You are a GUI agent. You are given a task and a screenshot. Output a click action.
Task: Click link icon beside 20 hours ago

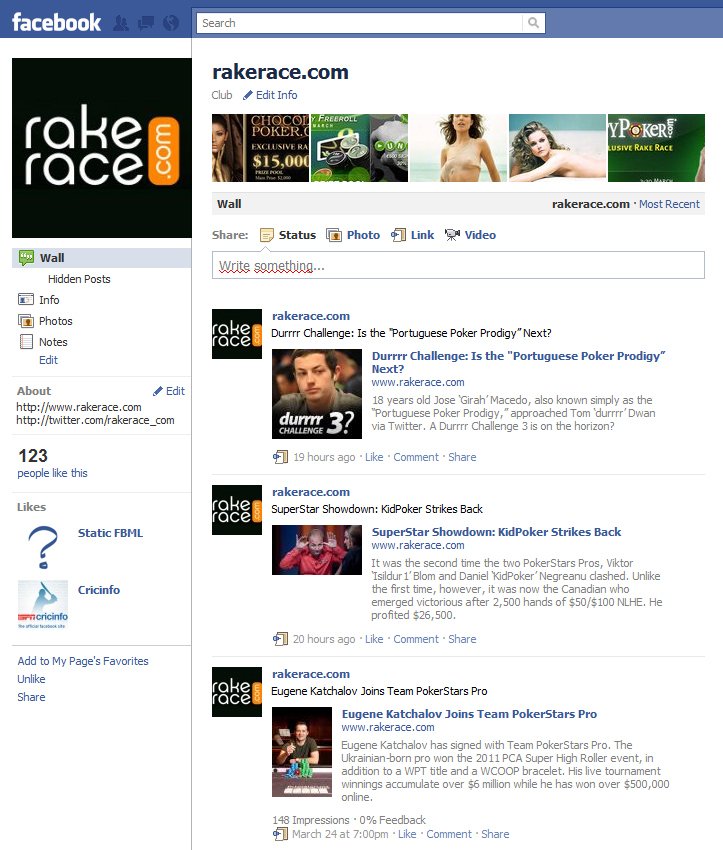pyautogui.click(x=280, y=639)
